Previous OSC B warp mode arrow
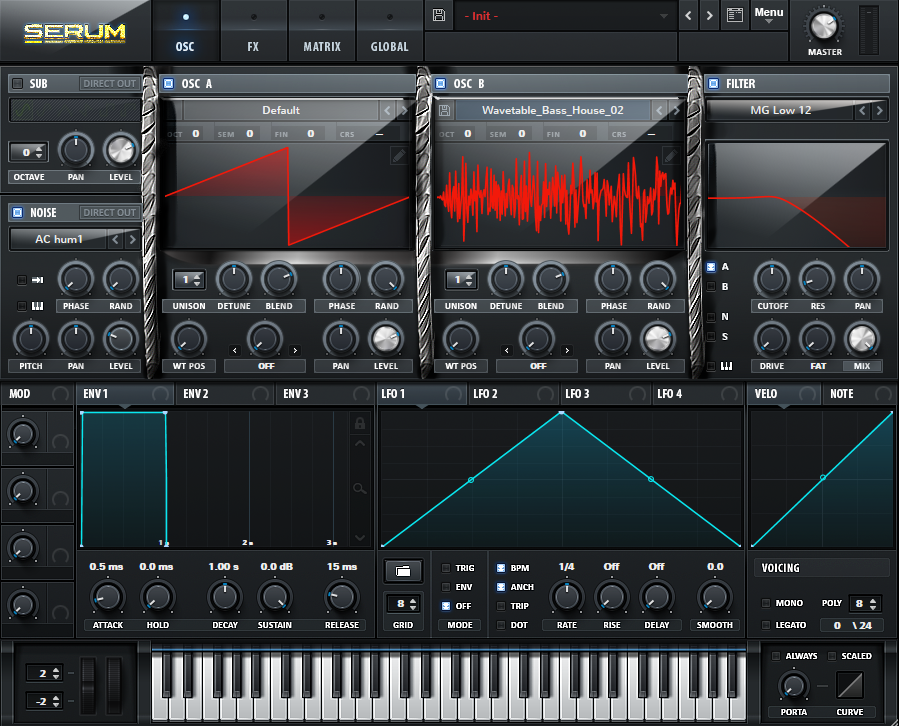 pyautogui.click(x=506, y=350)
